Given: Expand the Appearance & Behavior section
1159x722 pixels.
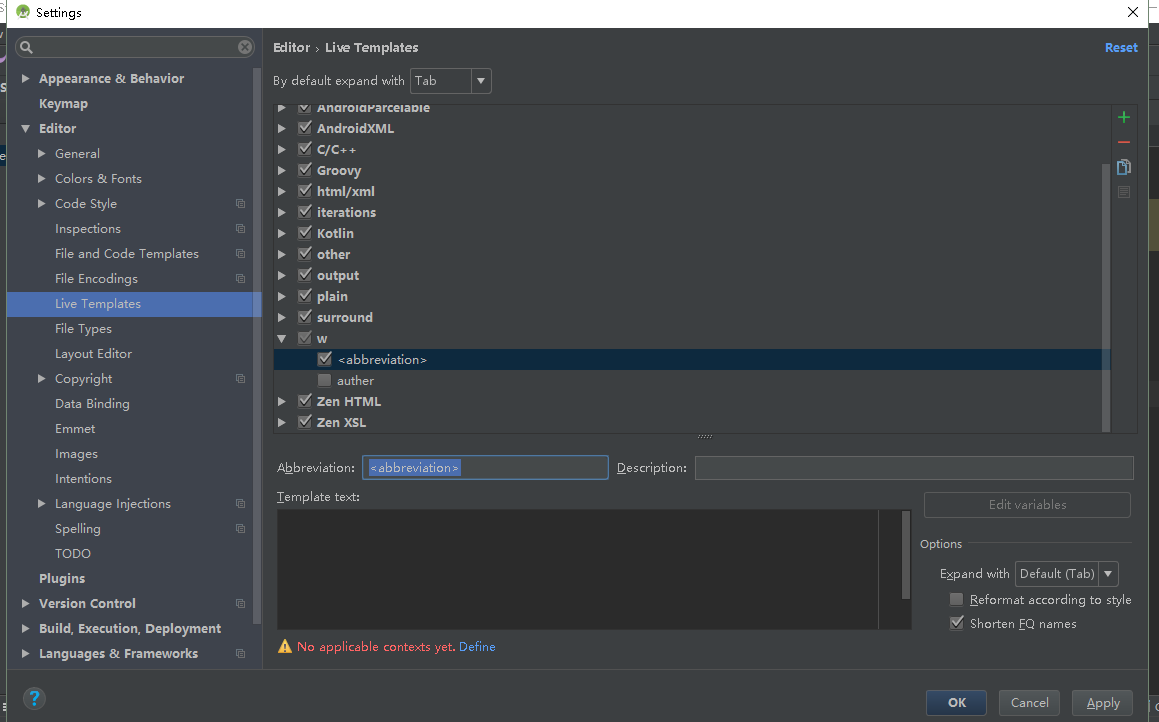Looking at the screenshot, I should pyautogui.click(x=26, y=78).
